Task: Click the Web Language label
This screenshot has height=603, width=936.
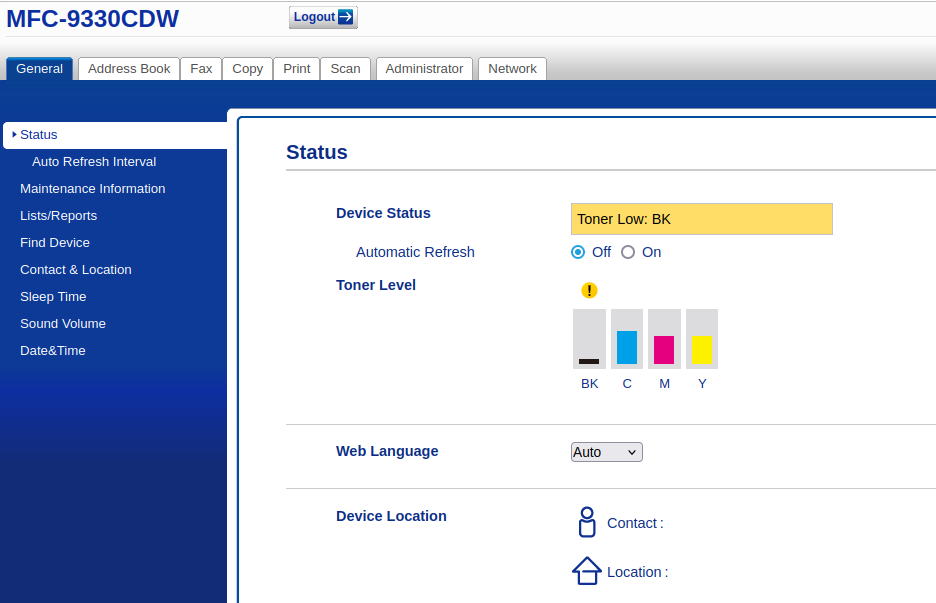Action: [x=387, y=451]
